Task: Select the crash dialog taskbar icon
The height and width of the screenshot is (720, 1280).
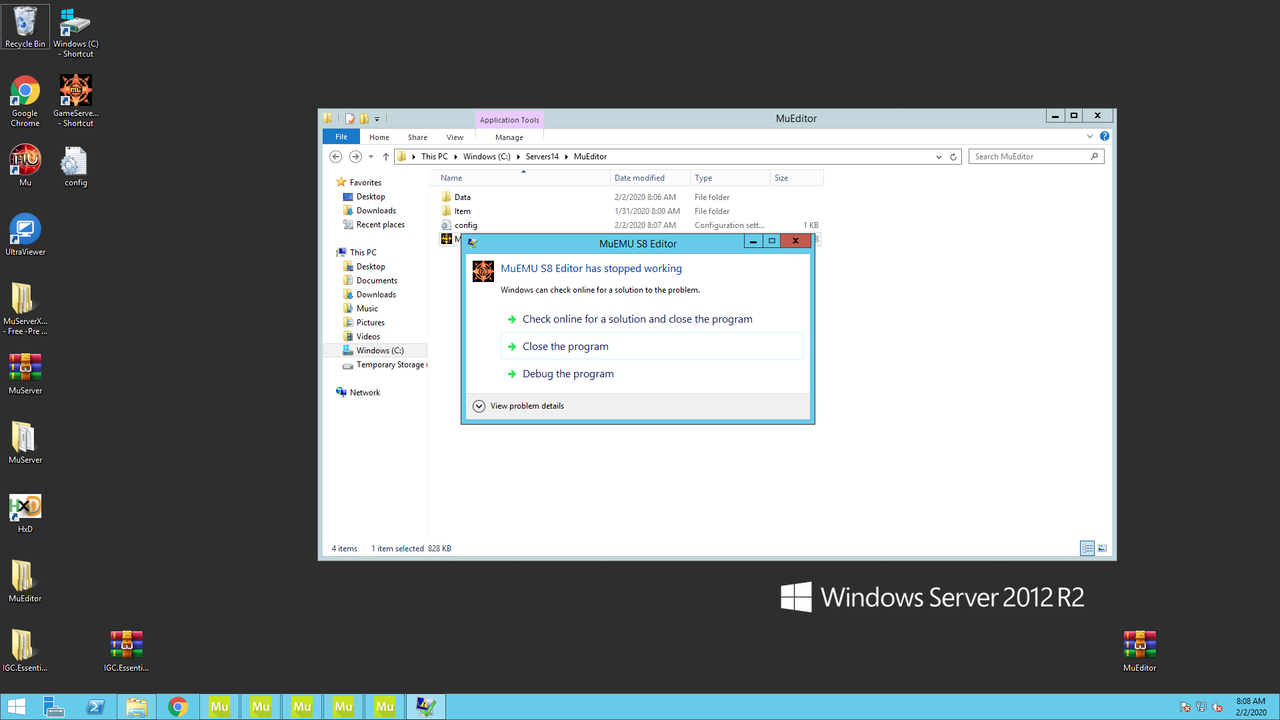Action: (x=426, y=707)
